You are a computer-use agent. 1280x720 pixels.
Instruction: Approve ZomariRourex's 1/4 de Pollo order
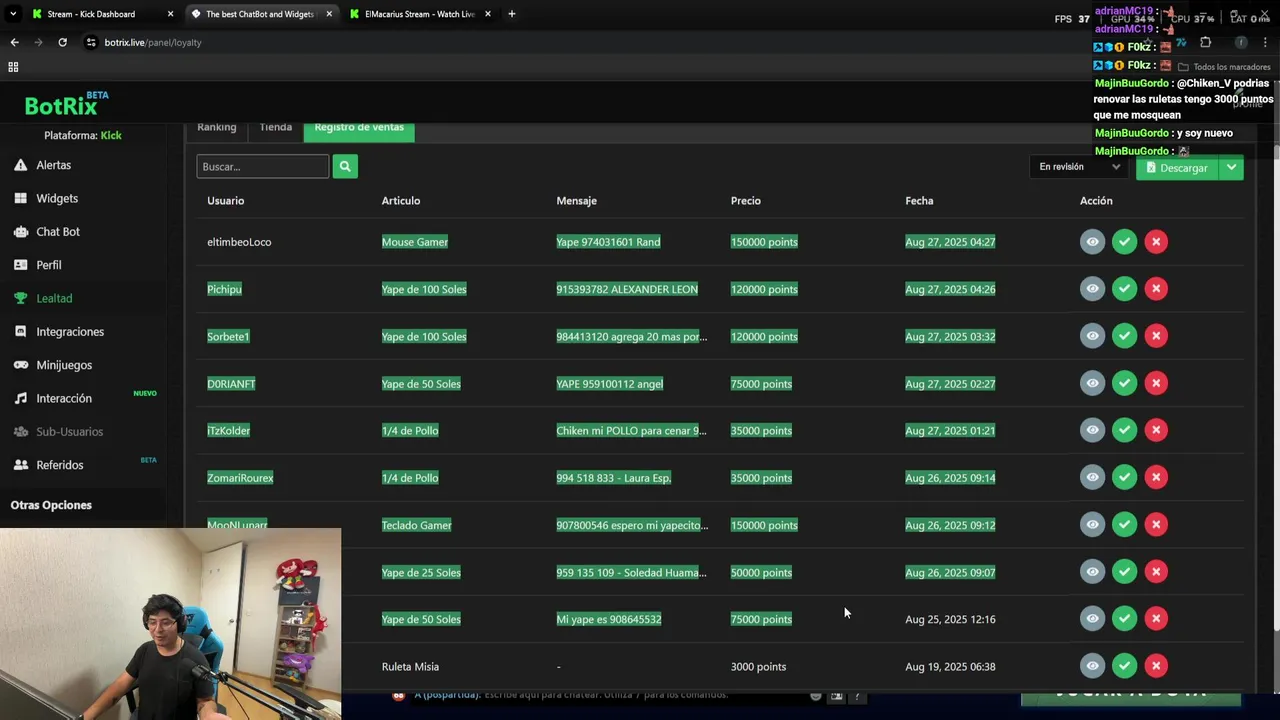point(1124,477)
